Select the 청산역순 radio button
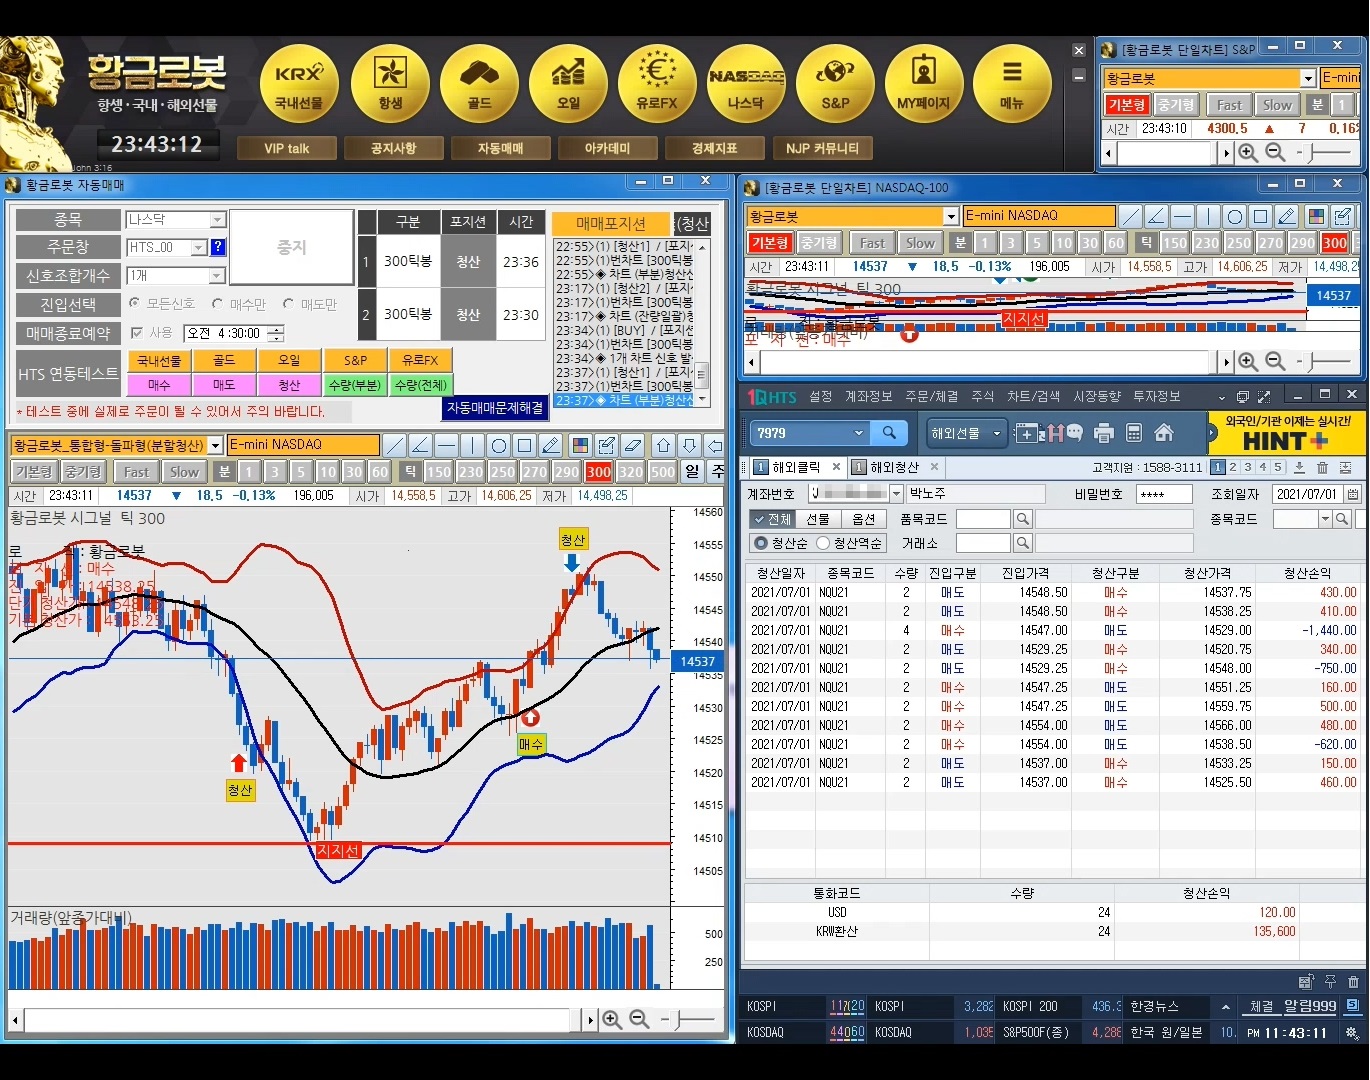 pyautogui.click(x=823, y=543)
